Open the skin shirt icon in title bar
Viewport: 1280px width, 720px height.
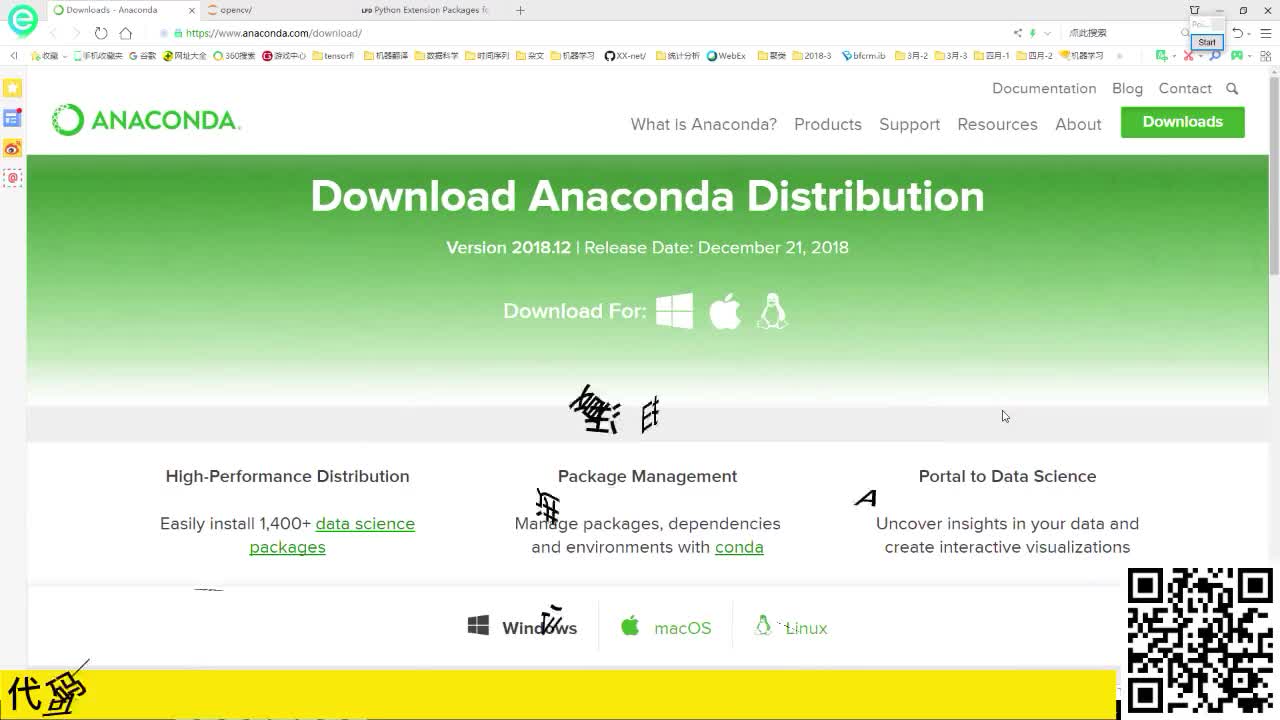(1194, 10)
